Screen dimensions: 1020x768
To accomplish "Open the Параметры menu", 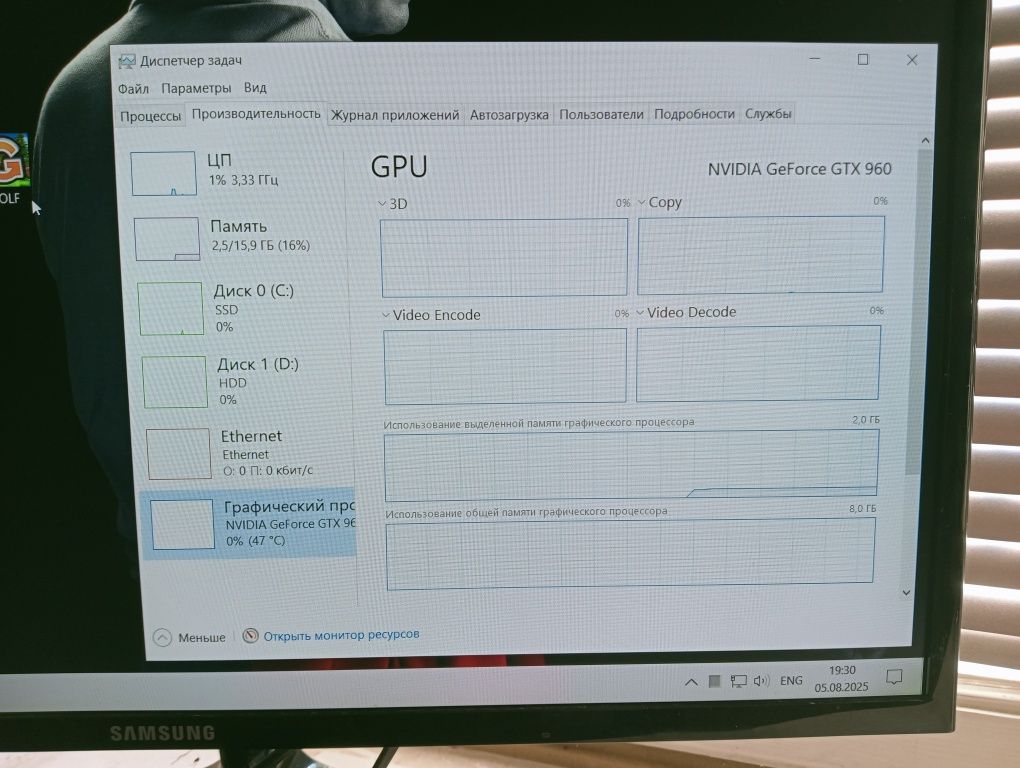I will pyautogui.click(x=196, y=88).
